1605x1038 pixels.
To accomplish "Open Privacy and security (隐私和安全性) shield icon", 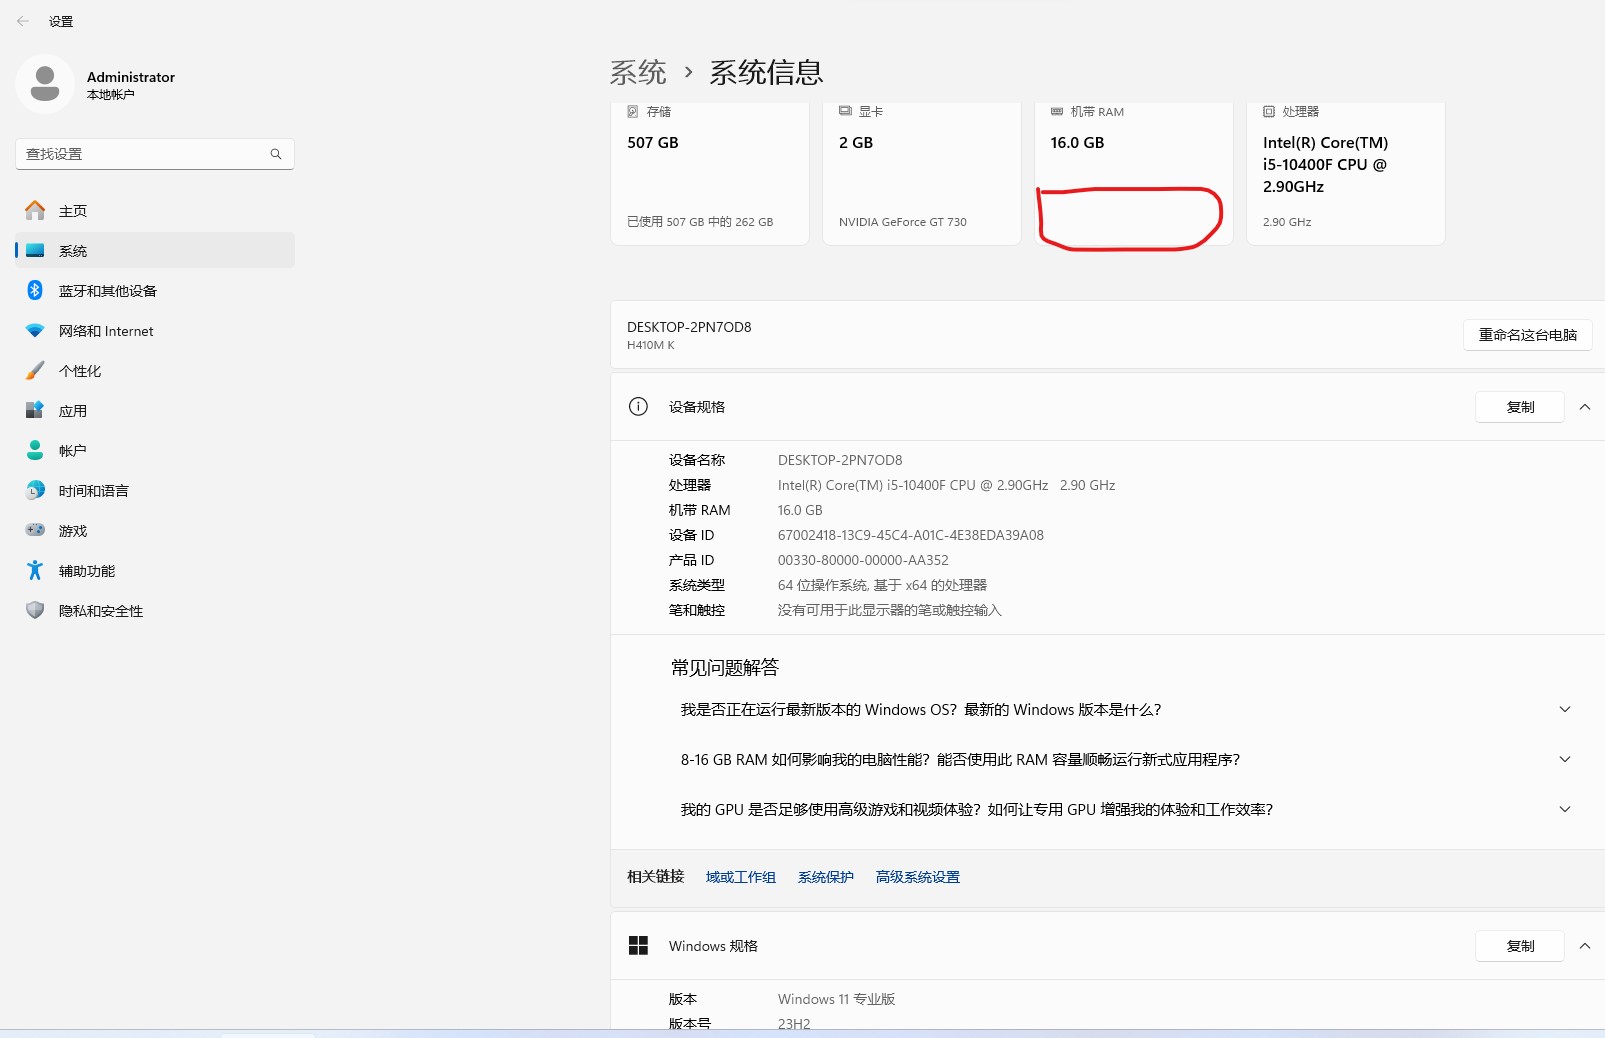I will [x=35, y=611].
